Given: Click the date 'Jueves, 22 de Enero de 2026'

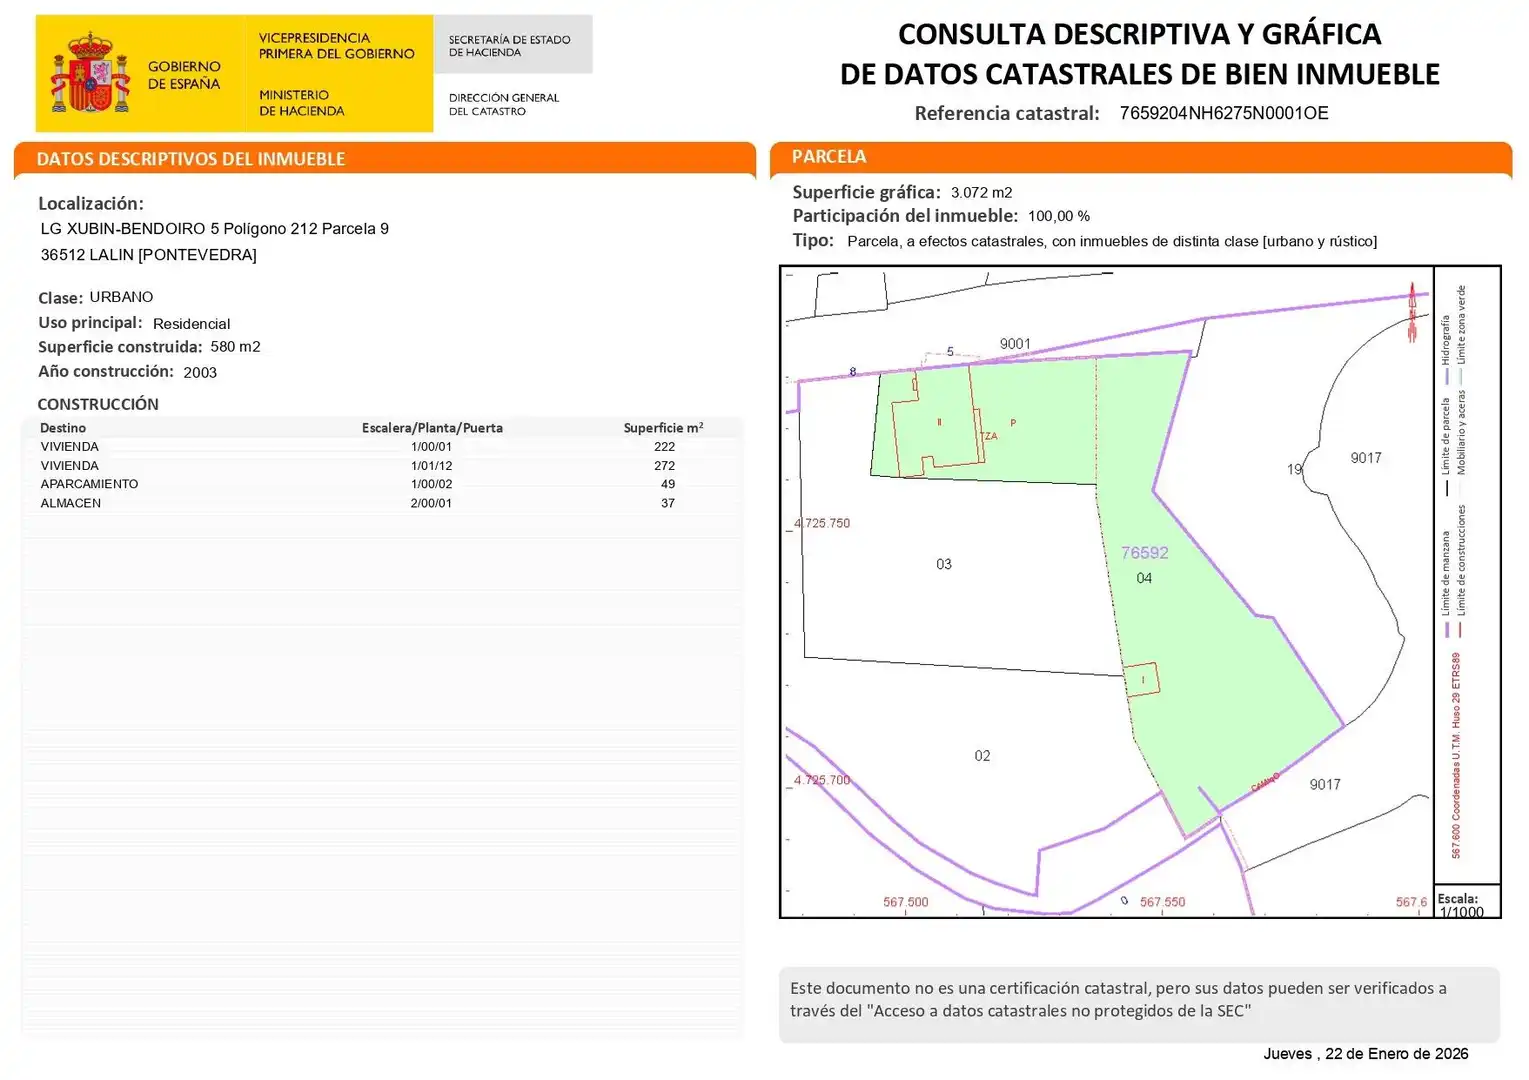Looking at the screenshot, I should click(x=1366, y=1054).
